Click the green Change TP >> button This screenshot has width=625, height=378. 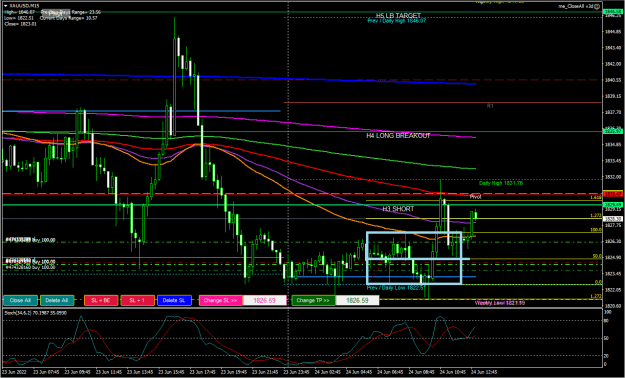click(313, 300)
